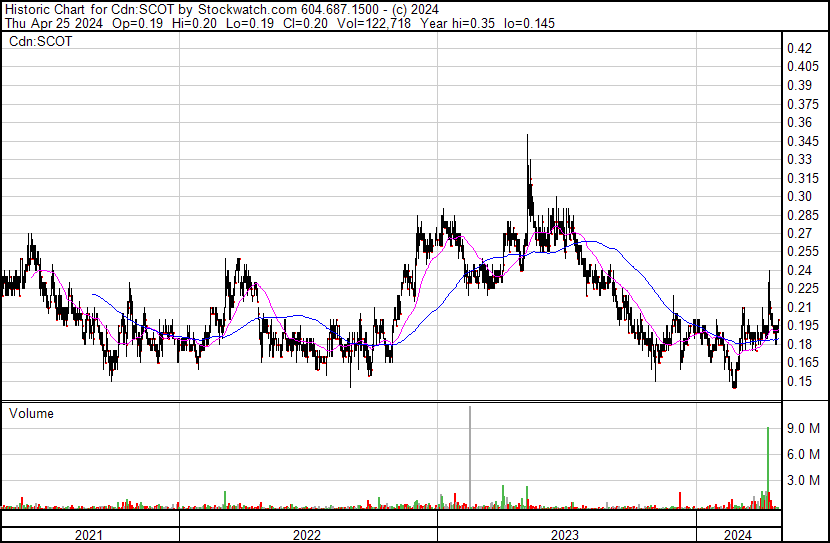The width and height of the screenshot is (830, 543).
Task: Click the 0.42 price axis label
Action: pos(799,48)
